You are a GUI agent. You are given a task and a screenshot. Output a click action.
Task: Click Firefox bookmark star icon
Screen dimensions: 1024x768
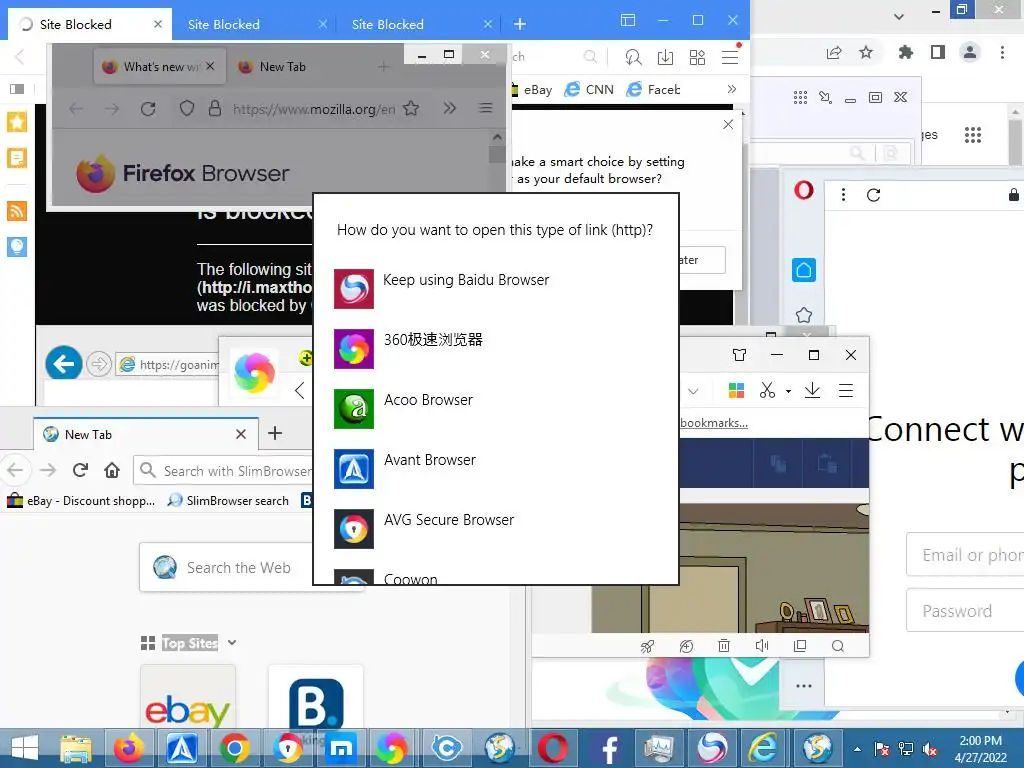[x=411, y=108]
